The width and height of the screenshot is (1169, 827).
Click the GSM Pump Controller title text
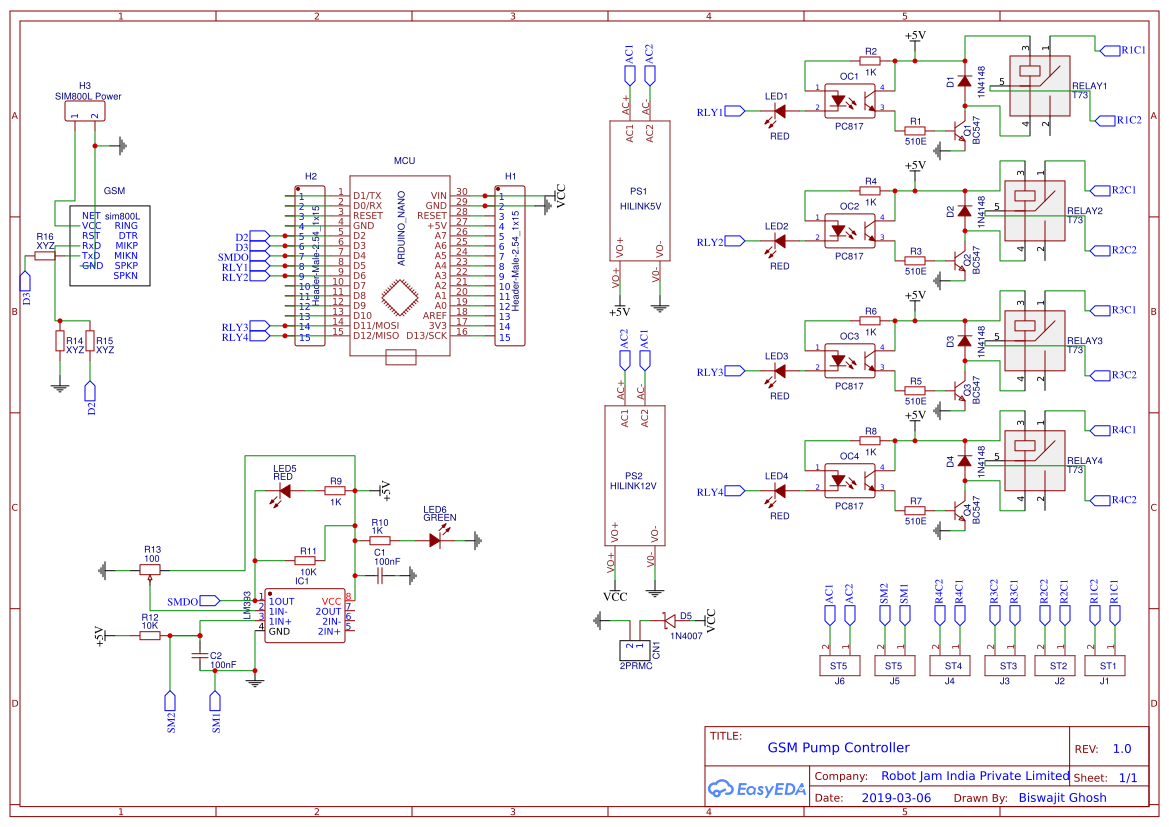[x=838, y=747]
